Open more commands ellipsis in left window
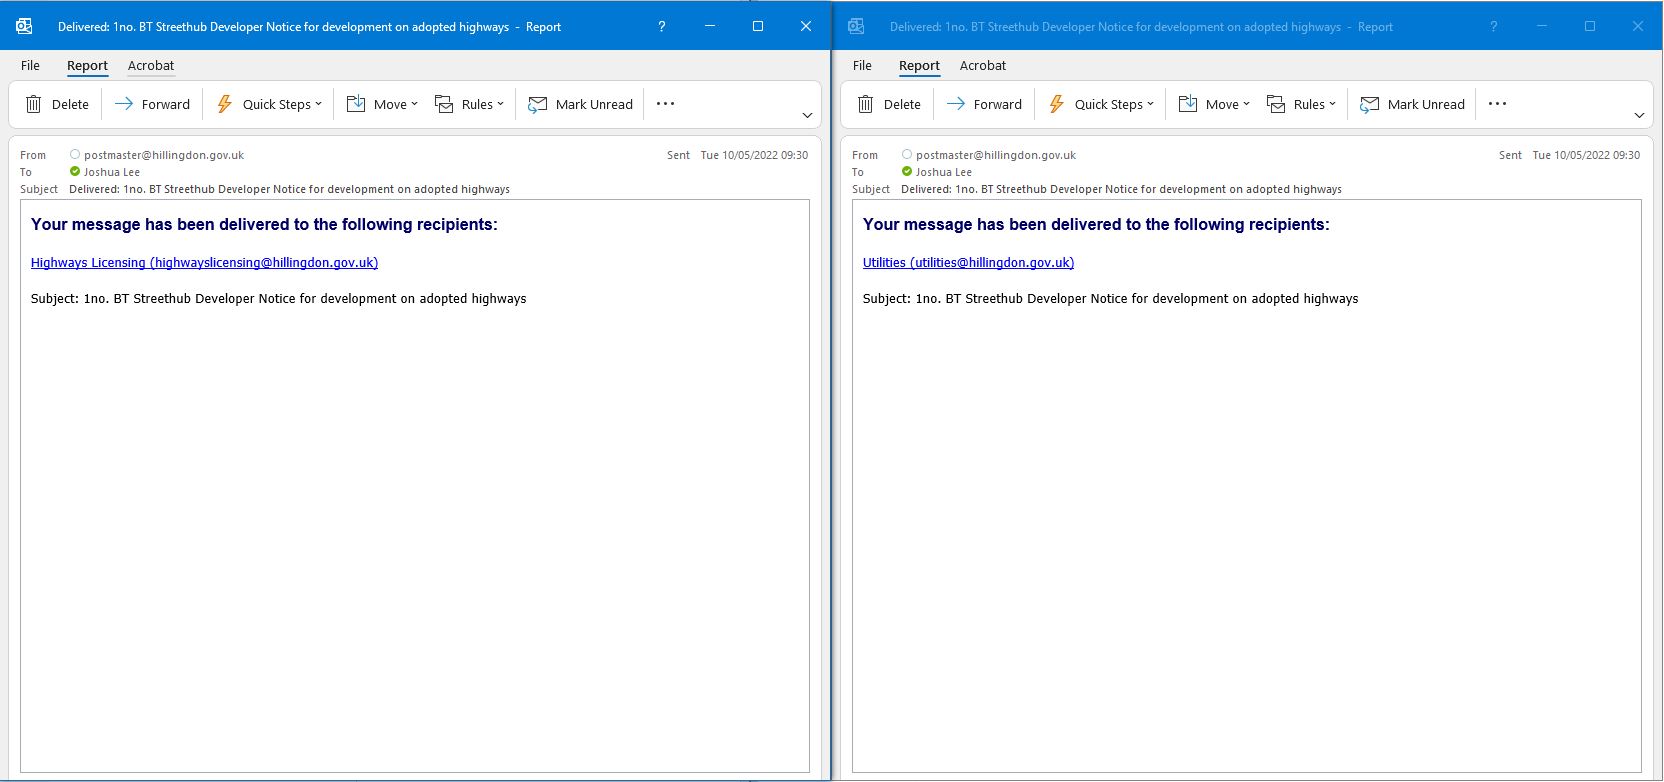 click(666, 104)
